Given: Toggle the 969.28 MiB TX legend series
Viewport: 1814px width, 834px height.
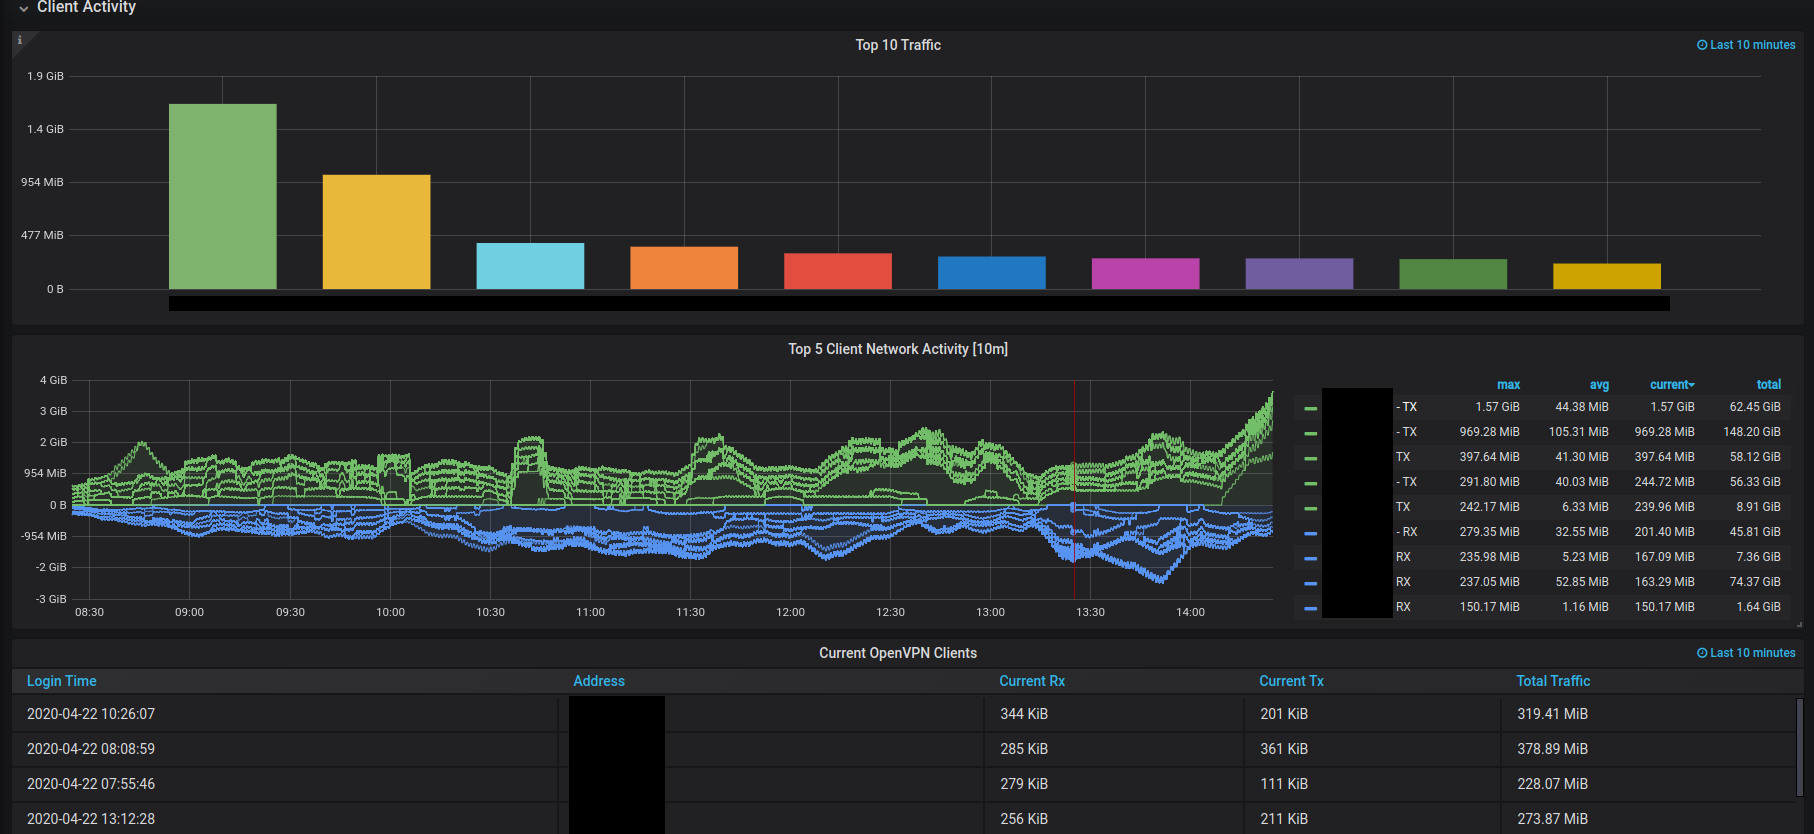Looking at the screenshot, I should [1407, 432].
